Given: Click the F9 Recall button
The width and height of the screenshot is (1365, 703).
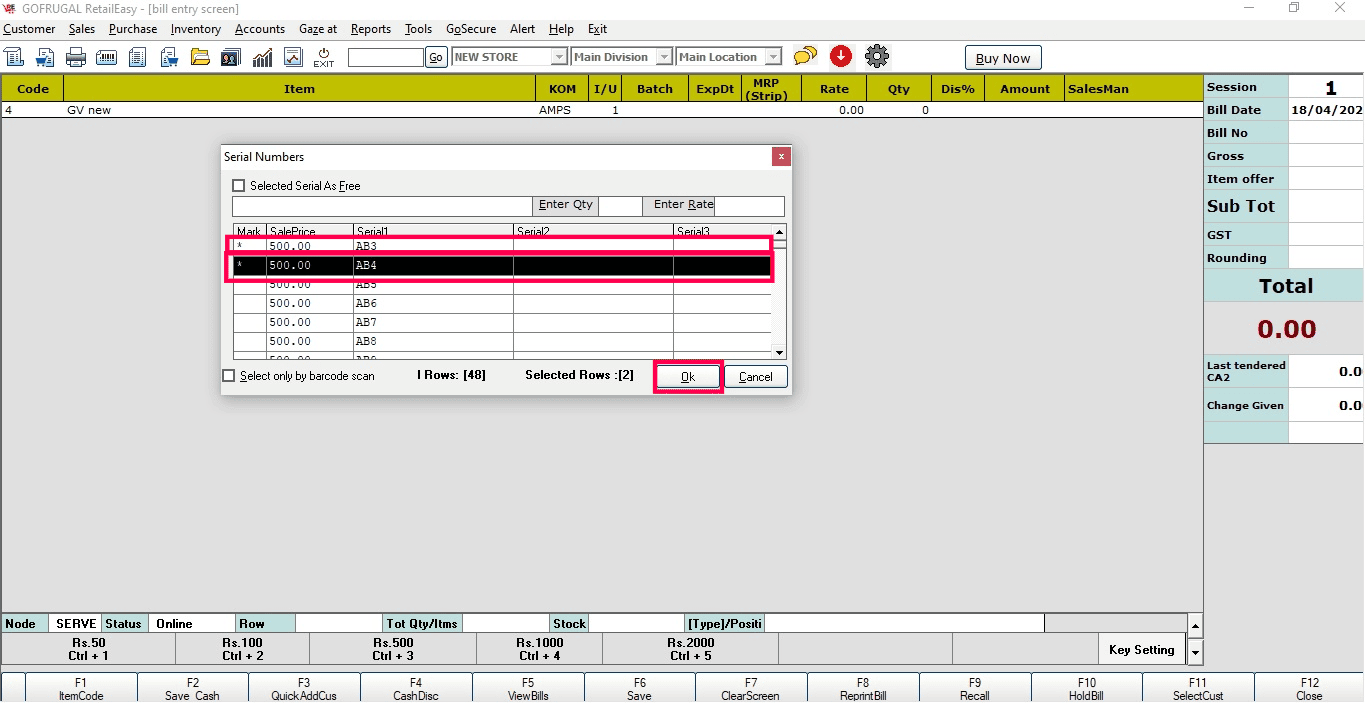Looking at the screenshot, I should point(975,689).
